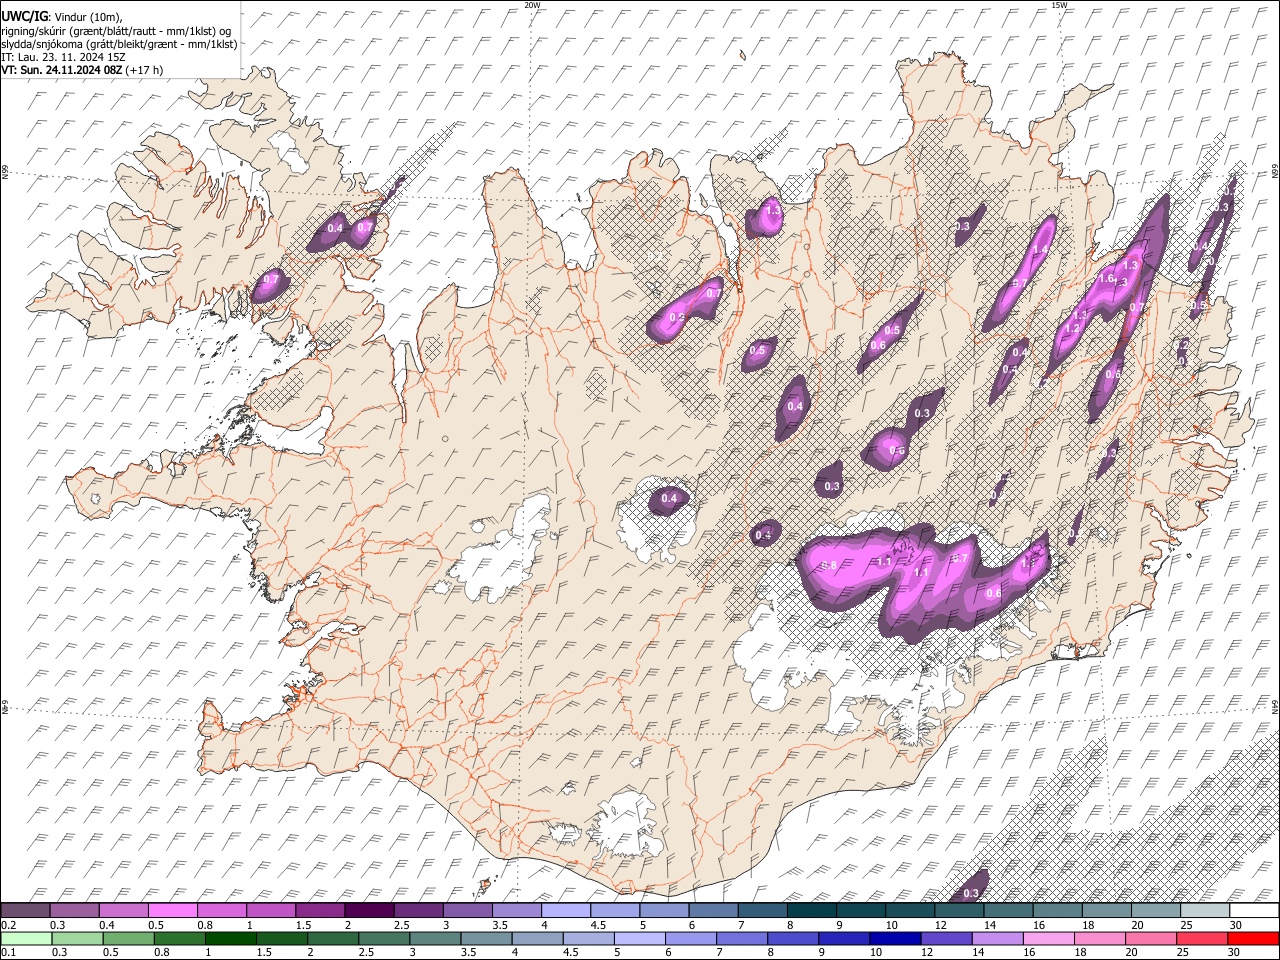This screenshot has height=960, width=1280.
Task: Select the '1.2' precipitation value on the map
Action: pyautogui.click(x=1072, y=328)
